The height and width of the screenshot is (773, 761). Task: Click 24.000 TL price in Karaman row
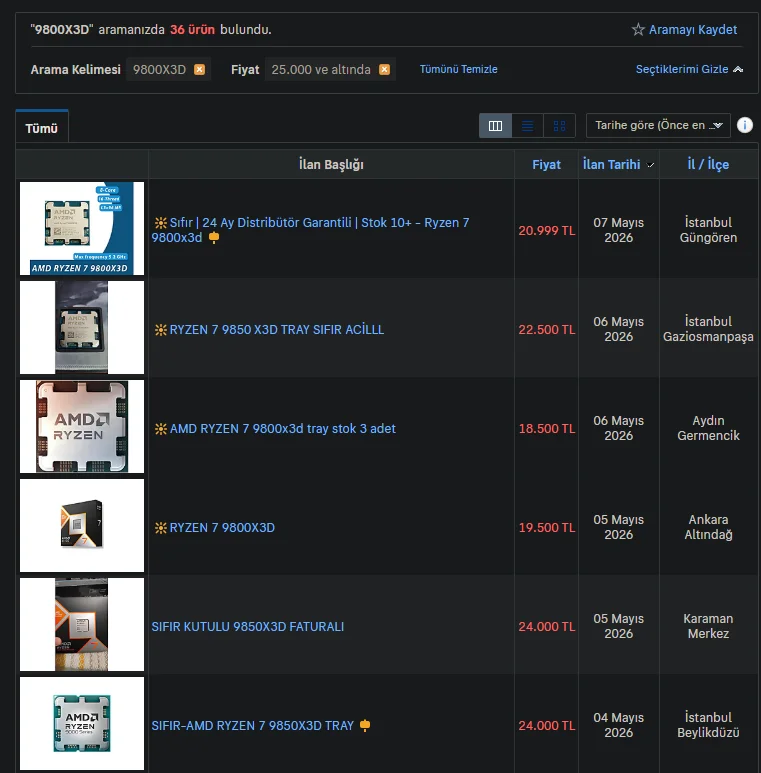tap(547, 627)
